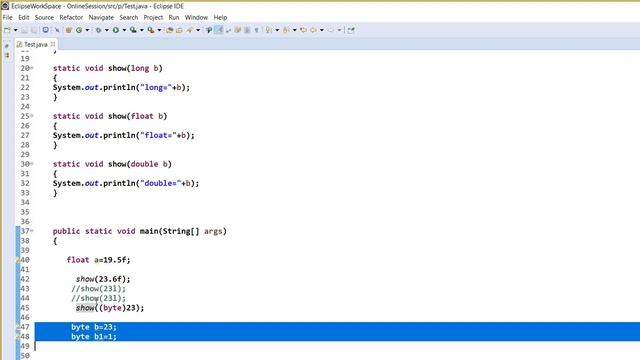Viewport: 640px width, 360px height.
Task: Open the File menu
Action: [7, 18]
